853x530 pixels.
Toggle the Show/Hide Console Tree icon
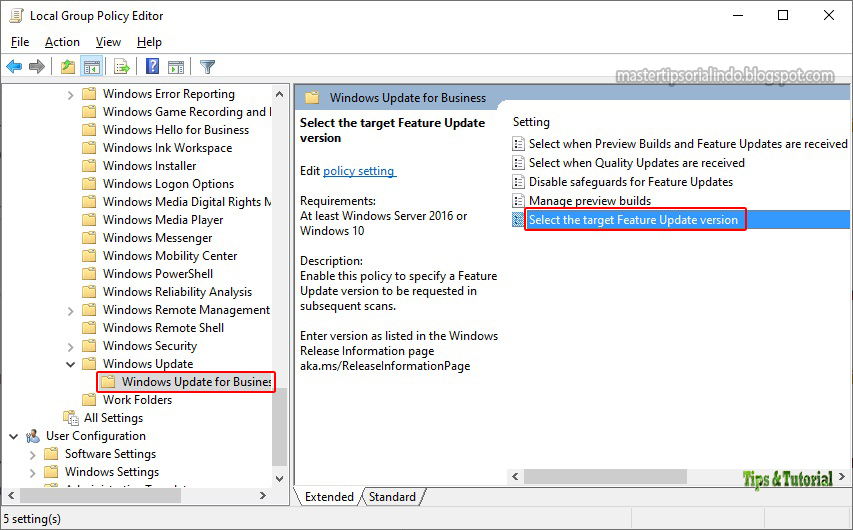coord(91,67)
